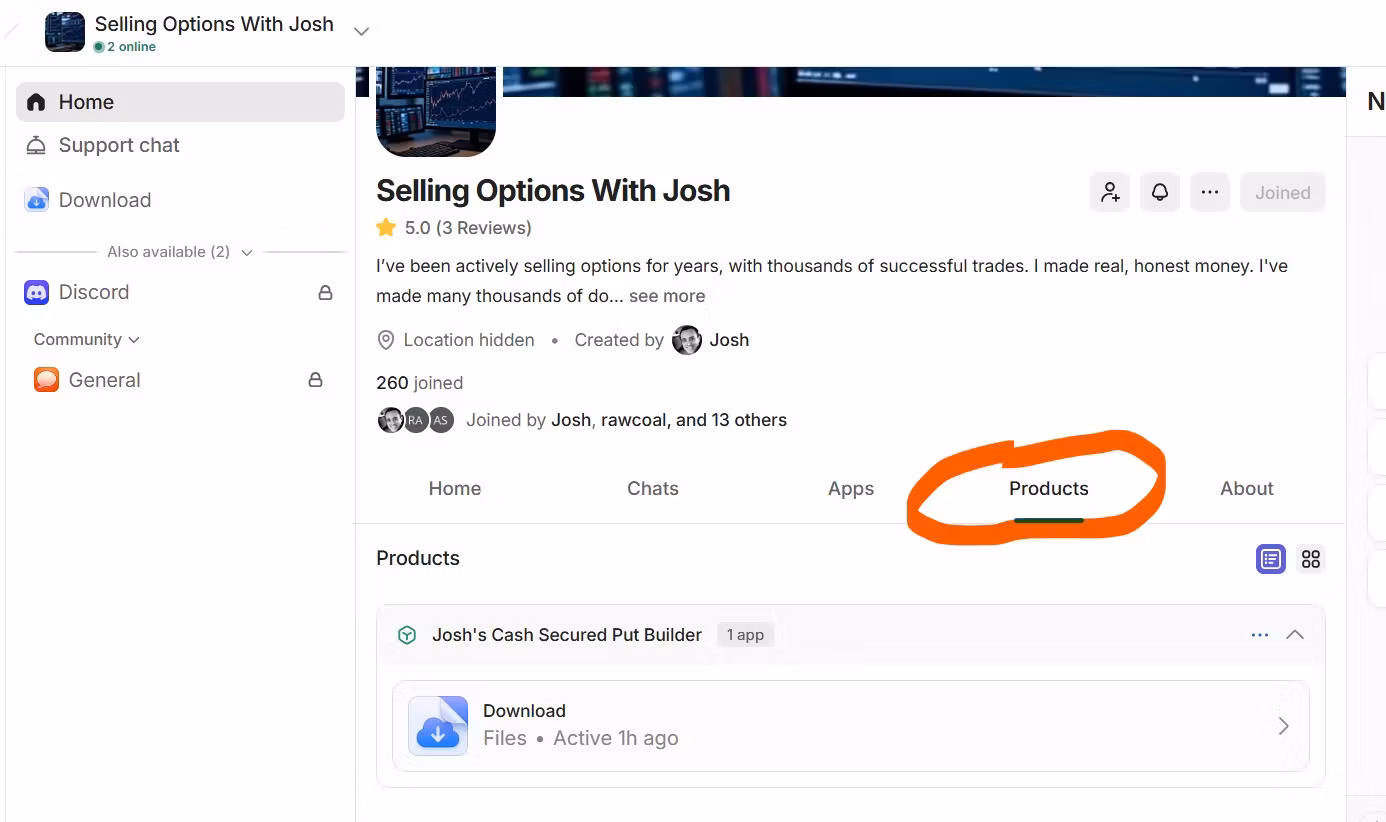
Task: Click the Joined membership button
Action: (x=1283, y=192)
